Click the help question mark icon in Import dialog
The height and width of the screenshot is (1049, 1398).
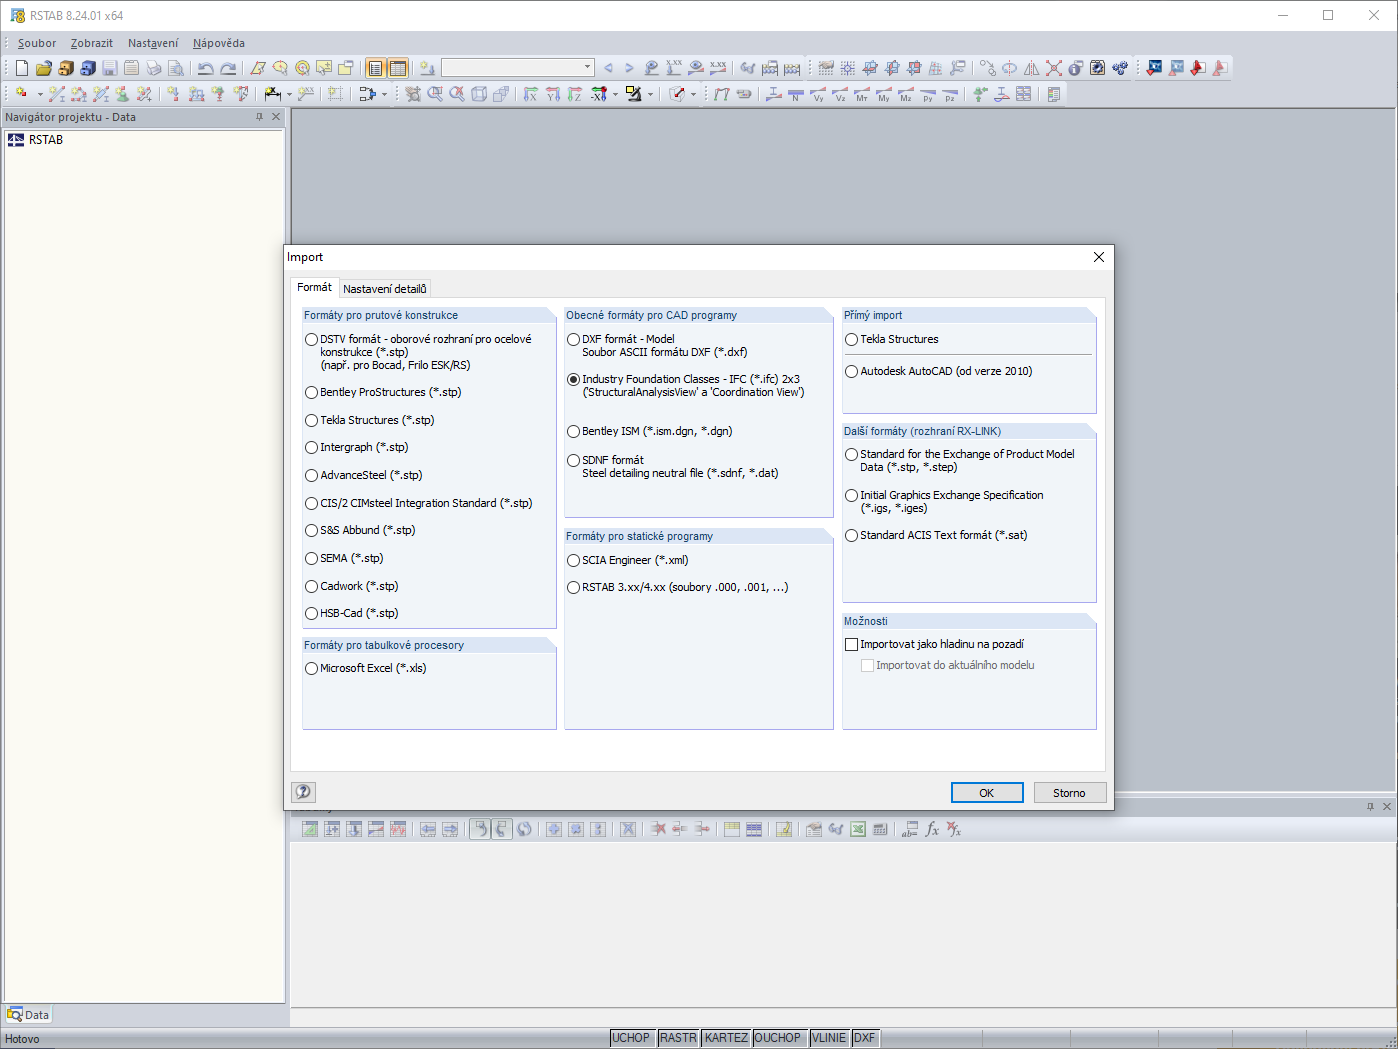pos(303,792)
